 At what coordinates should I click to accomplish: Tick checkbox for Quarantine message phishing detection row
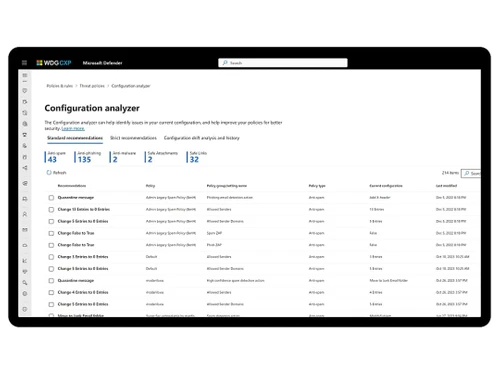[x=51, y=198]
